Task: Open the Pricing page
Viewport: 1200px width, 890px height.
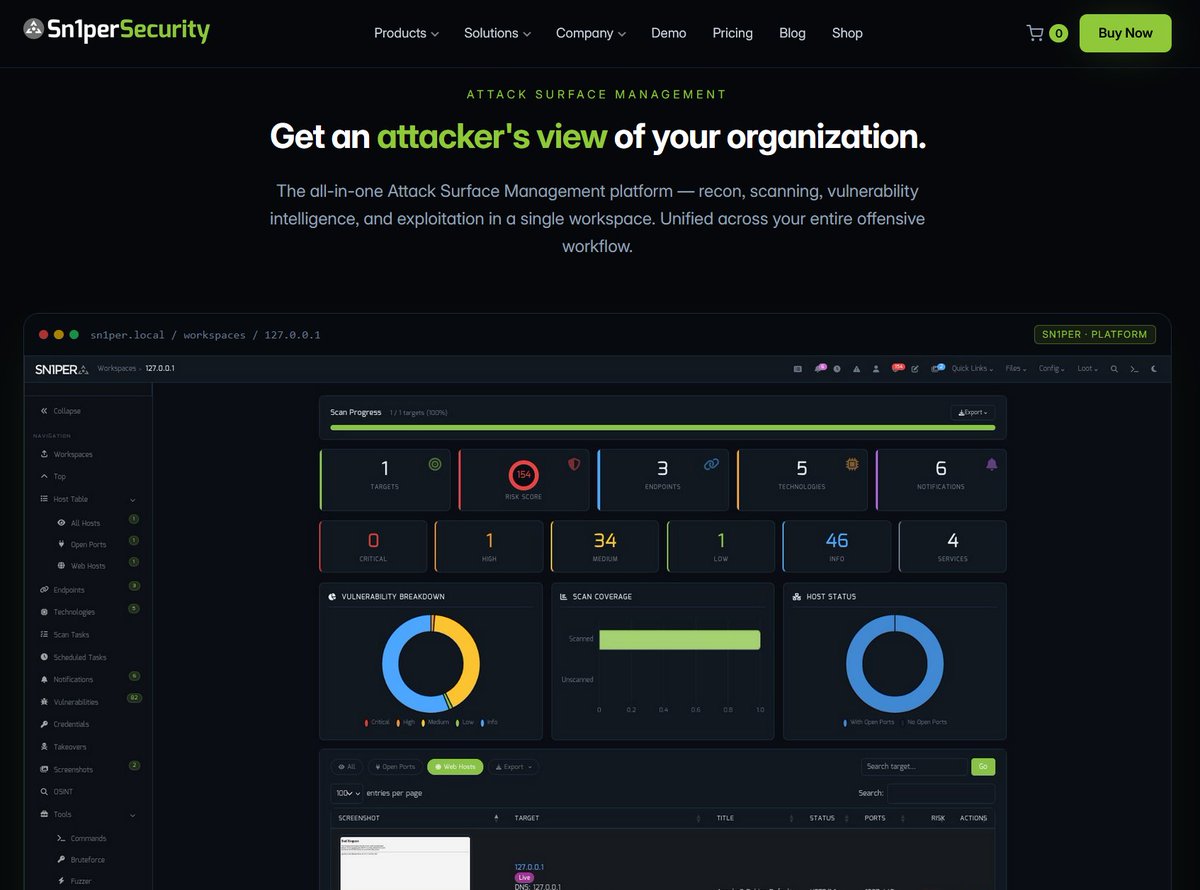Action: tap(732, 33)
